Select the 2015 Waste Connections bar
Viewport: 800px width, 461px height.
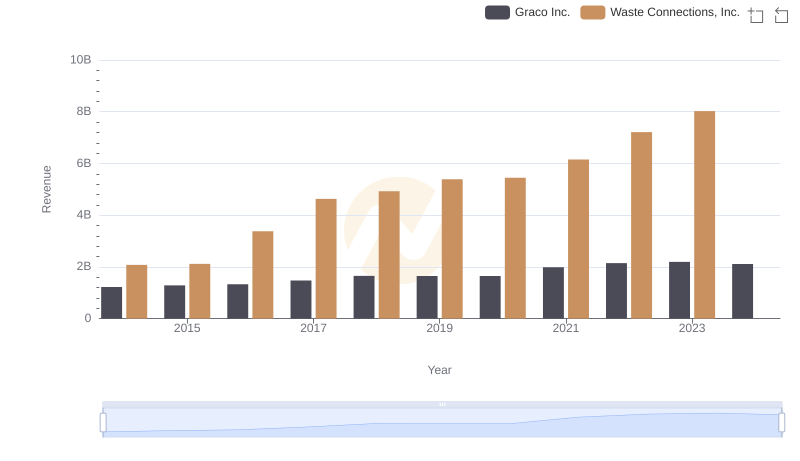pyautogui.click(x=199, y=291)
